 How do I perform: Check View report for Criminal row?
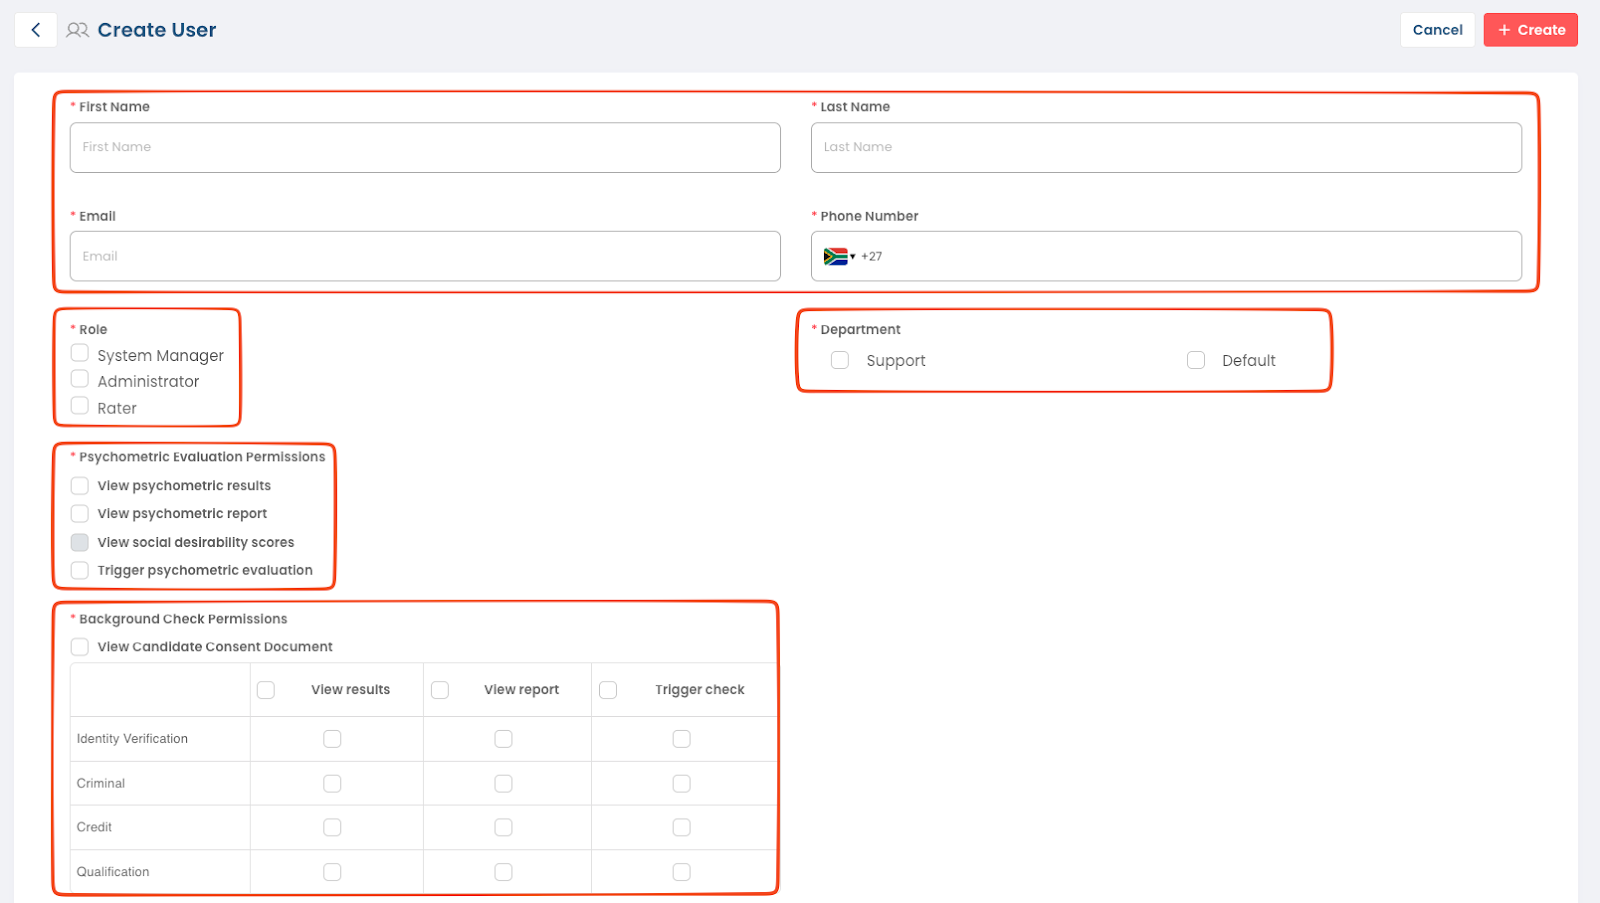click(503, 784)
